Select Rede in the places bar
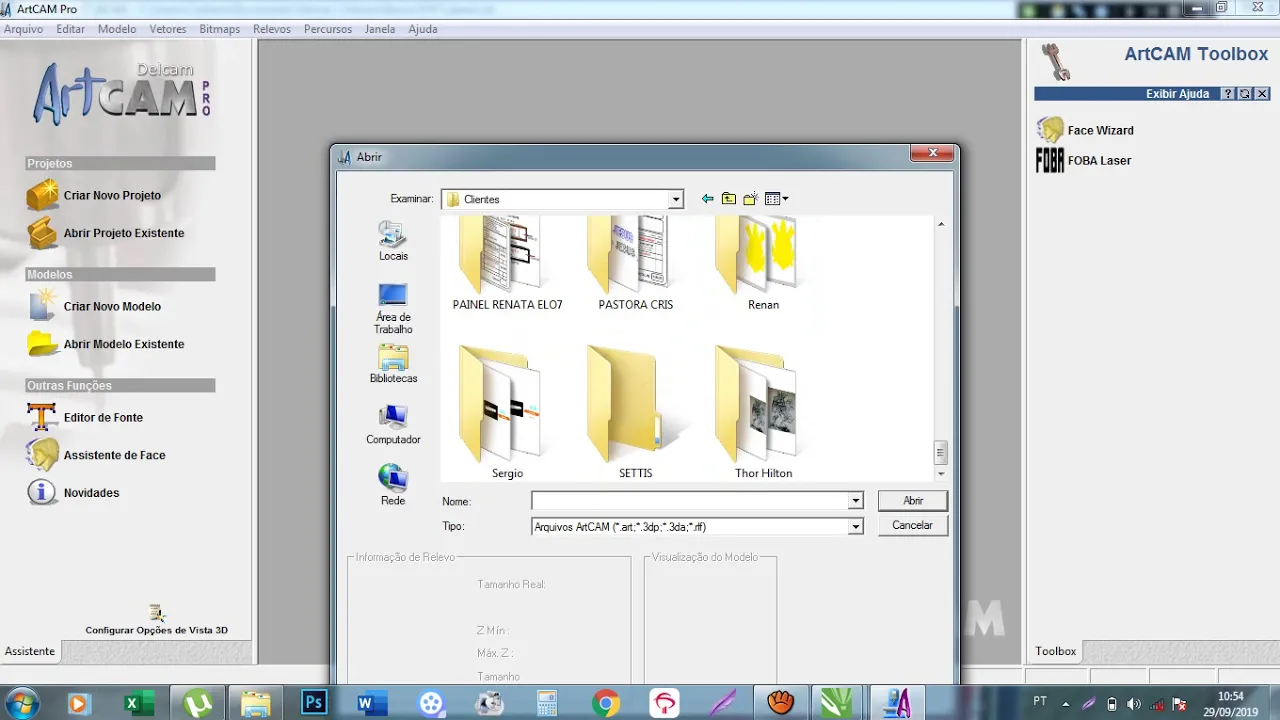This screenshot has height=720, width=1280. point(393,485)
